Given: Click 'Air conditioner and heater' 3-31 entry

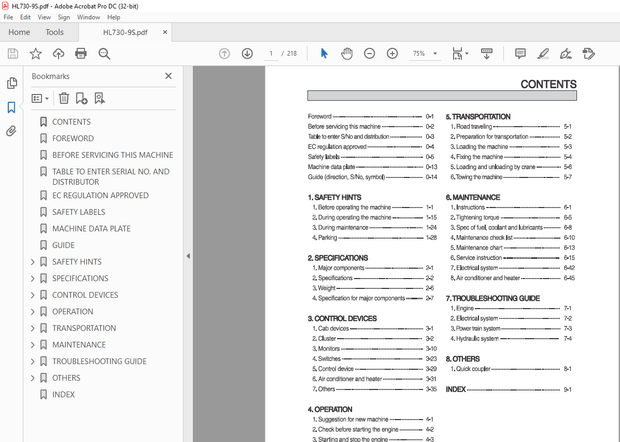Looking at the screenshot, I should (x=350, y=379).
